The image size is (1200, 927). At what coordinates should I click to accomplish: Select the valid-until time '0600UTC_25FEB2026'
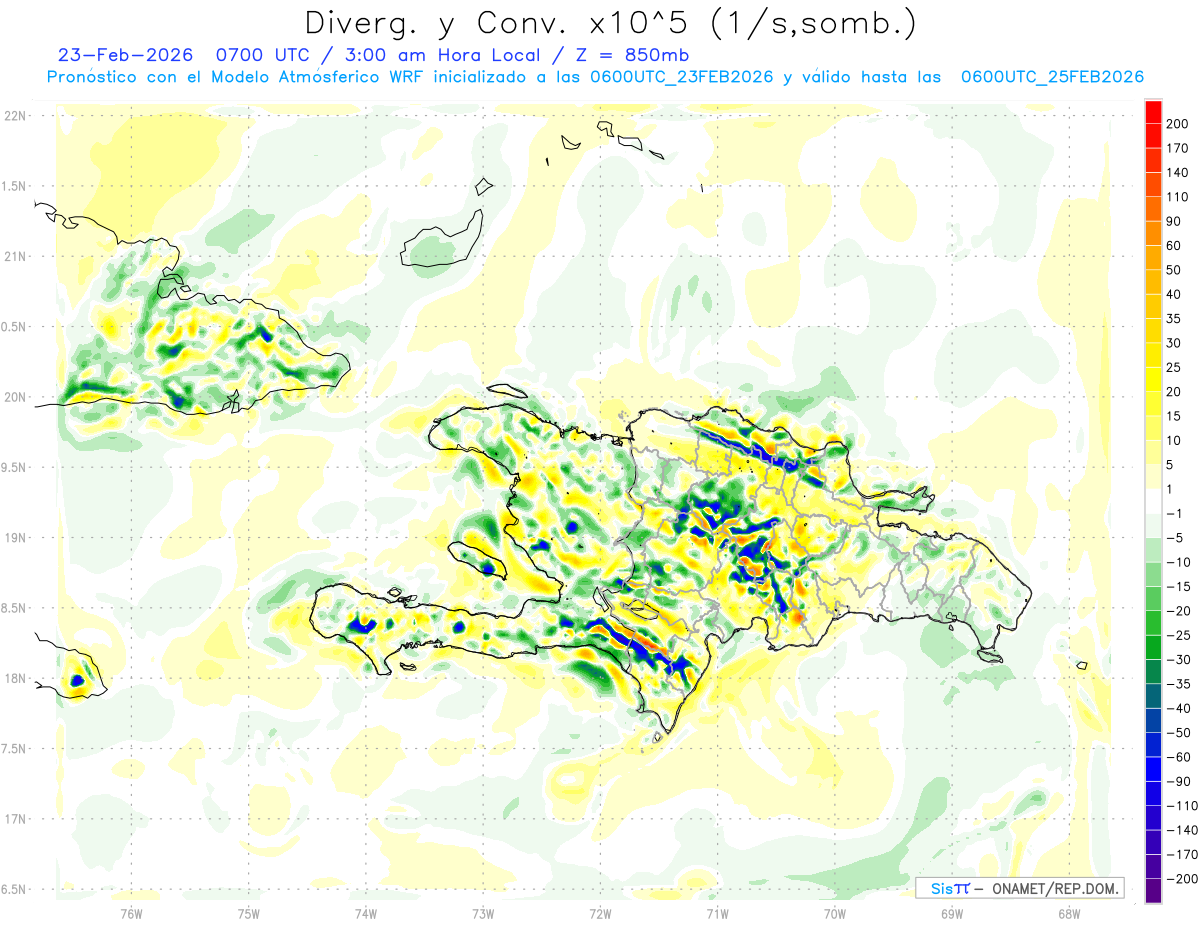[x=1052, y=77]
